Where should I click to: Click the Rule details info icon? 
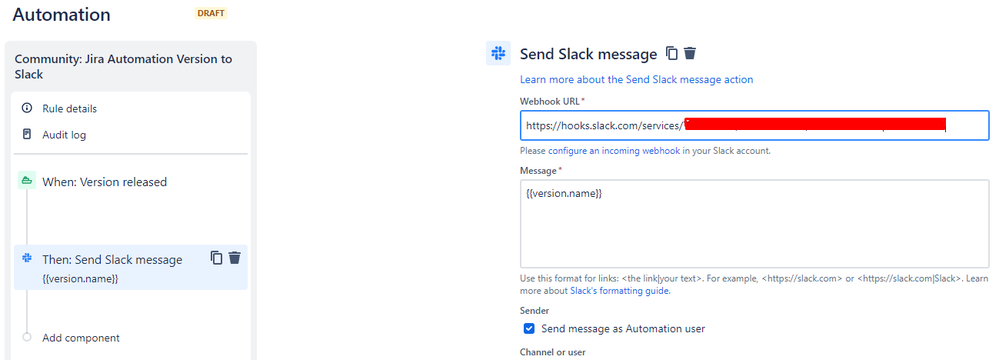27,108
